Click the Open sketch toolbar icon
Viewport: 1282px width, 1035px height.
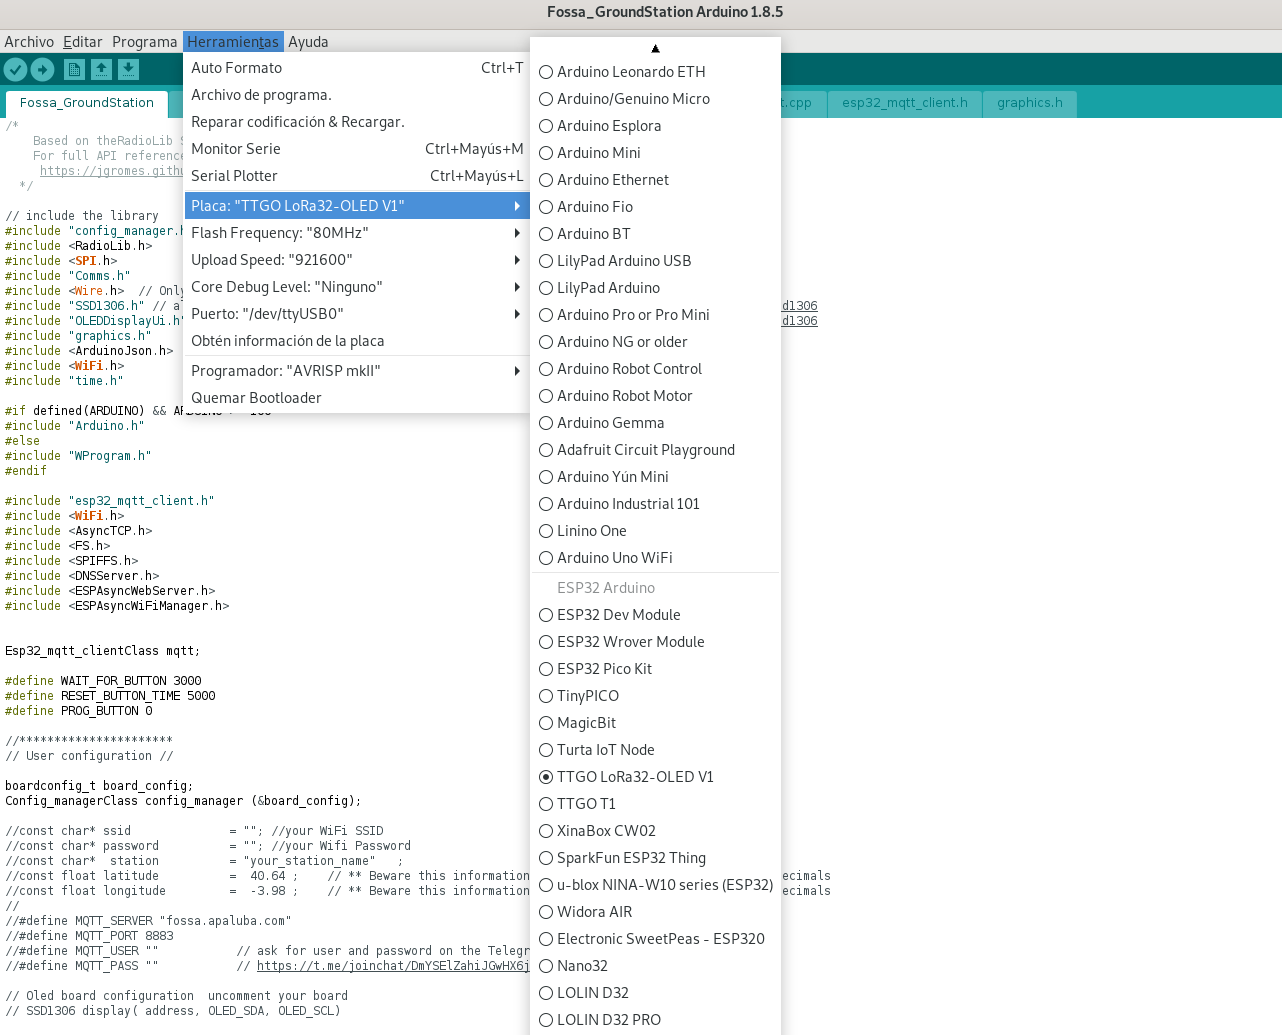[101, 69]
